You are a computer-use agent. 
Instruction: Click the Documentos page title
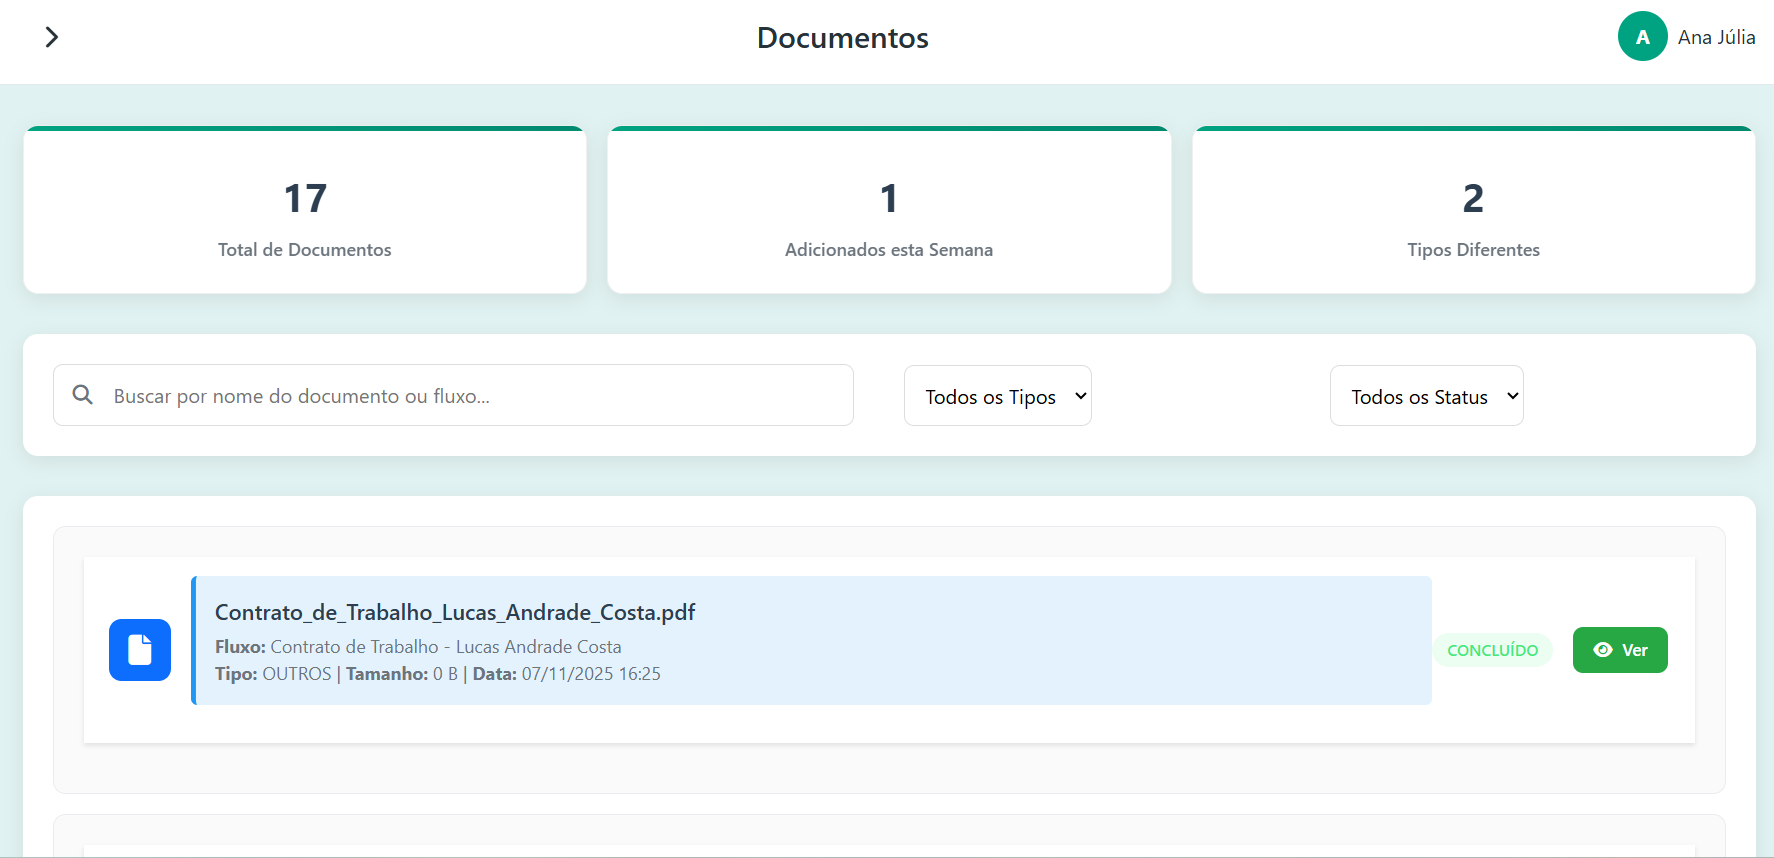(842, 38)
